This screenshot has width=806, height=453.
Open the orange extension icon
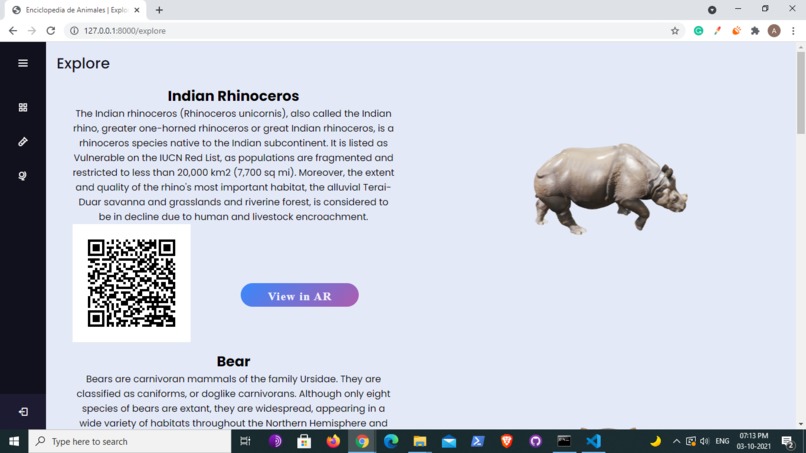point(736,31)
